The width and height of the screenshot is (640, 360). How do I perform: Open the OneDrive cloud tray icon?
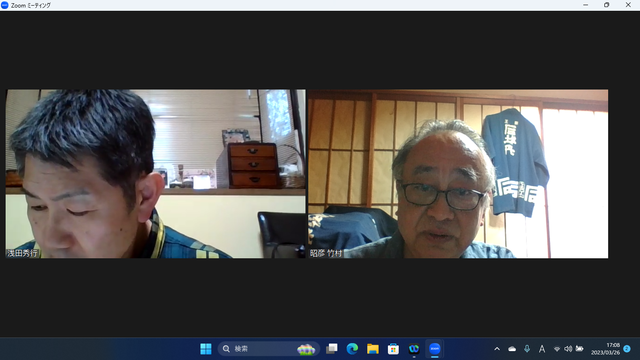coord(512,349)
